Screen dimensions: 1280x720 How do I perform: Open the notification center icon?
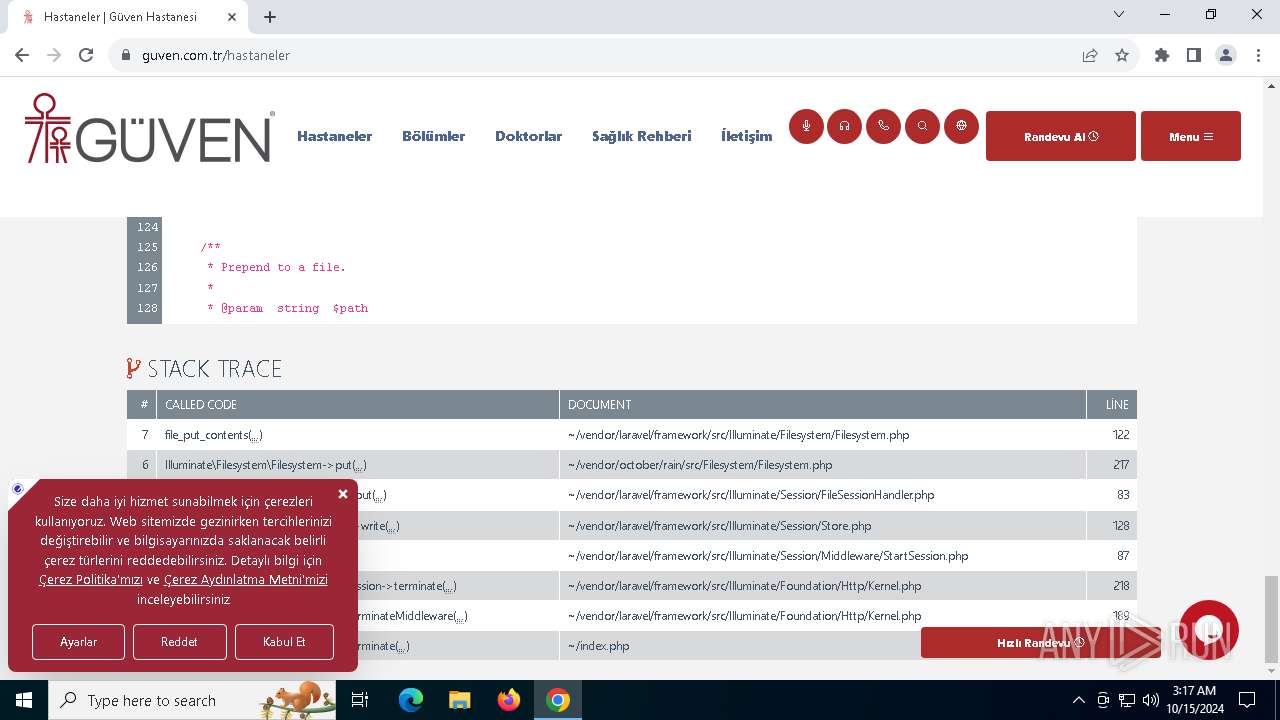click(1247, 700)
